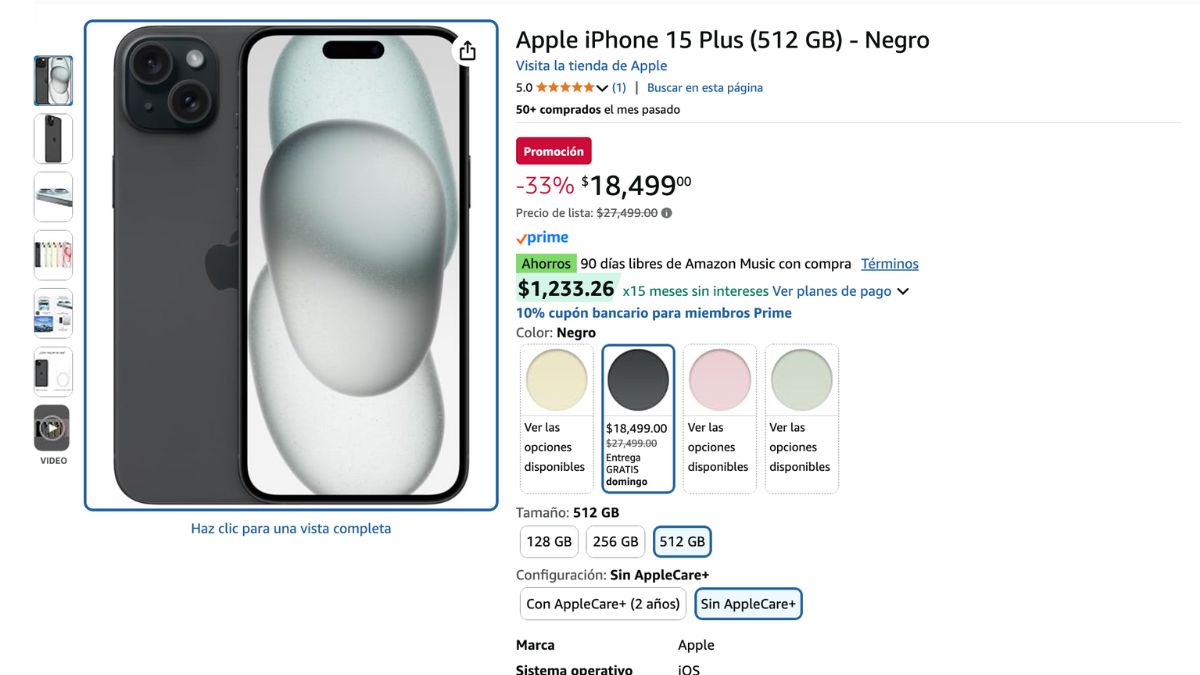Select the back-view phone thumbnail
Image resolution: width=1200 pixels, height=675 pixels.
tap(53, 139)
